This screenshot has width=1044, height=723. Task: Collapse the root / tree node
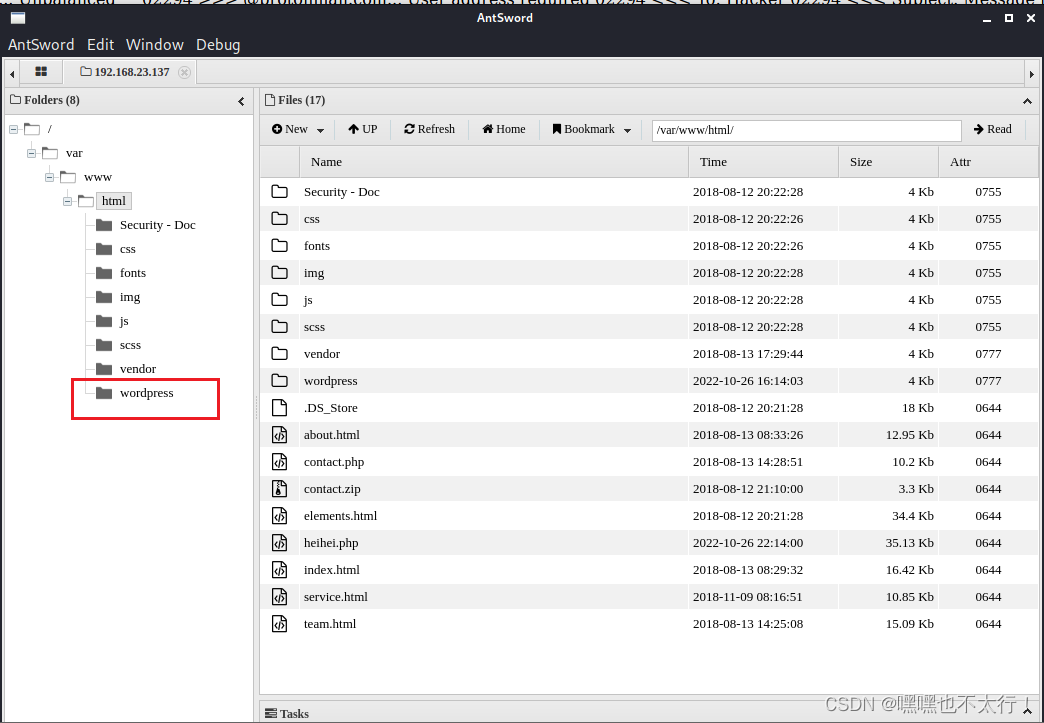(x=13, y=129)
